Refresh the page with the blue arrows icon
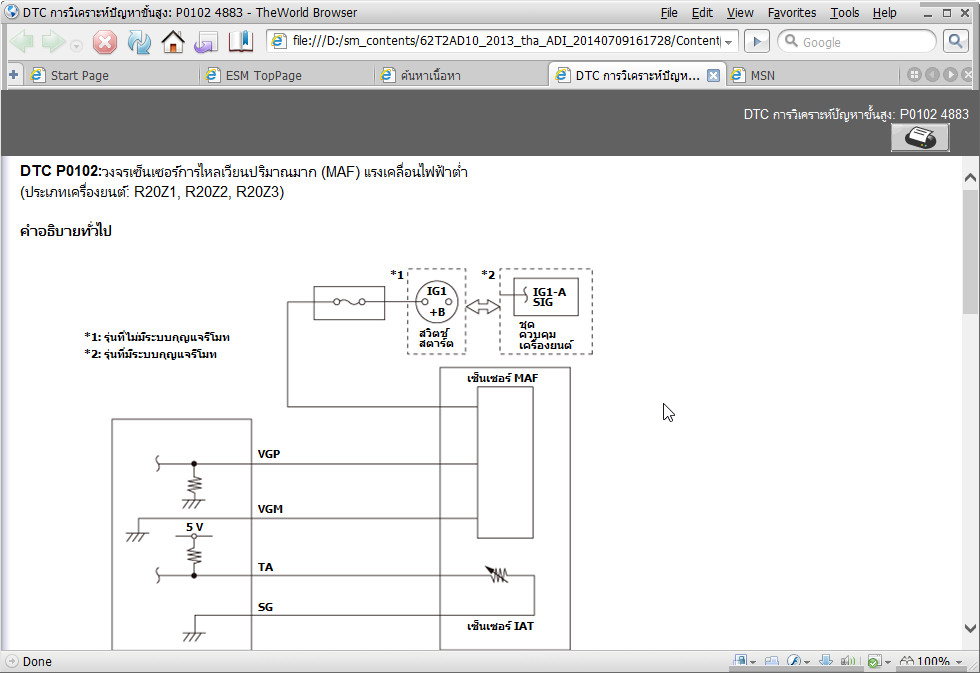This screenshot has width=980, height=673. [139, 42]
